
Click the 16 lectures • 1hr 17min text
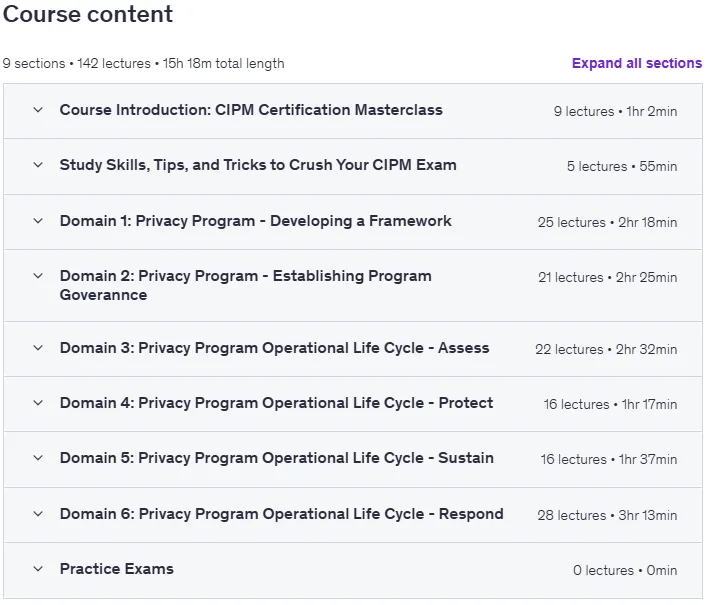610,404
